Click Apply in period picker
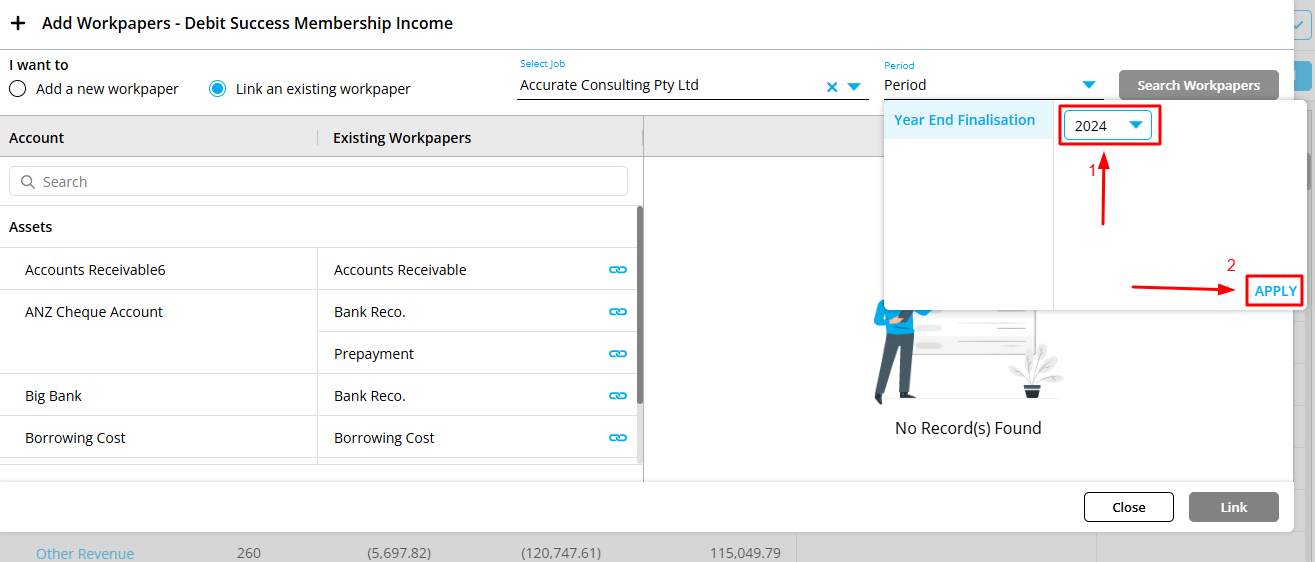The height and width of the screenshot is (562, 1315). pyautogui.click(x=1275, y=291)
